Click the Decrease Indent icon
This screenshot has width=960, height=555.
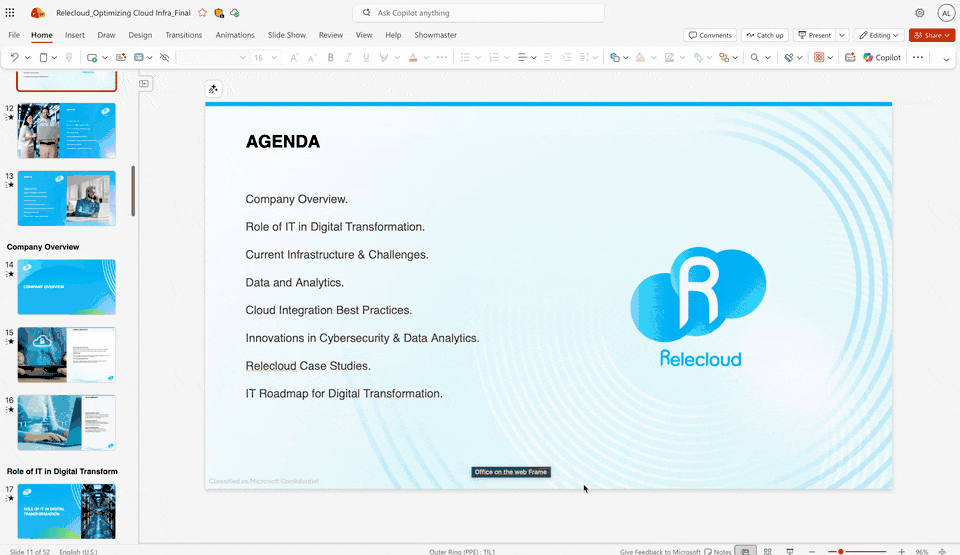pos(548,57)
